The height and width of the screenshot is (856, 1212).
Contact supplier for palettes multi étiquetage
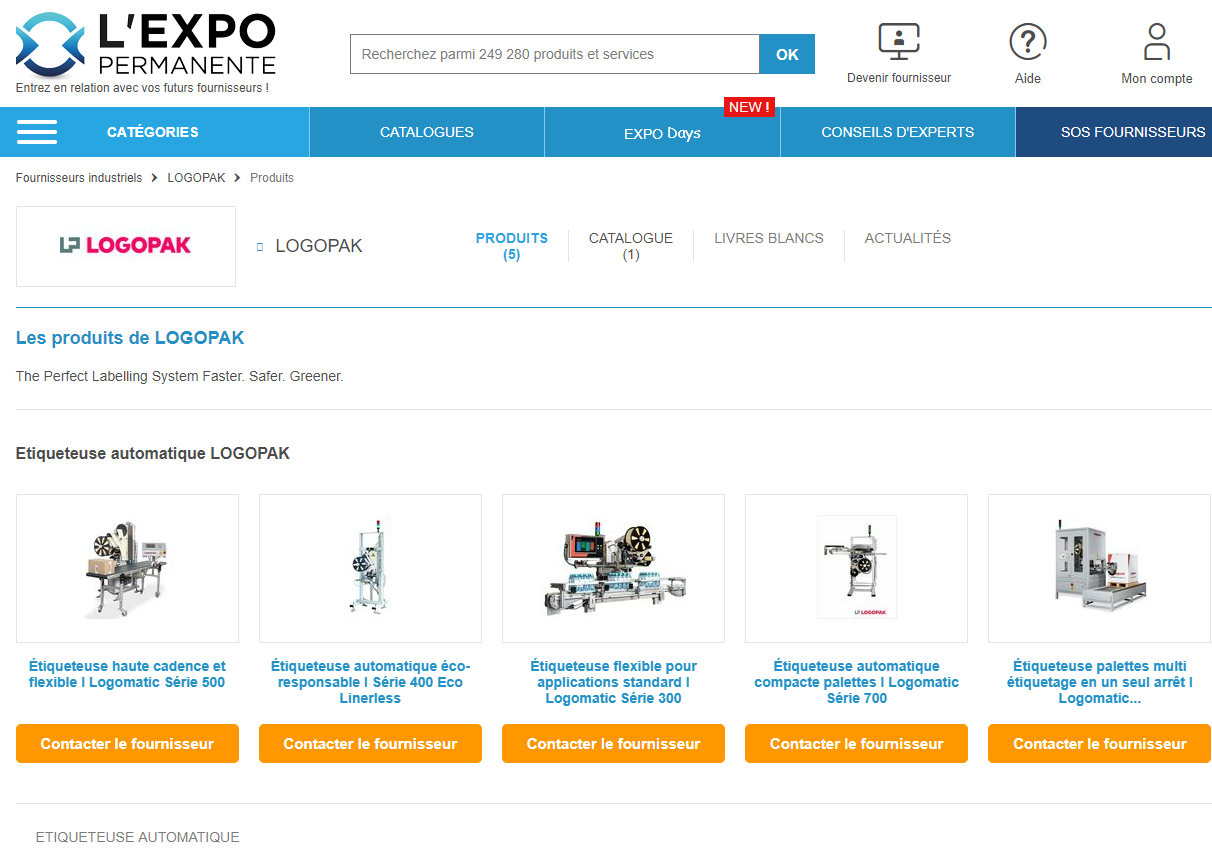(1099, 744)
